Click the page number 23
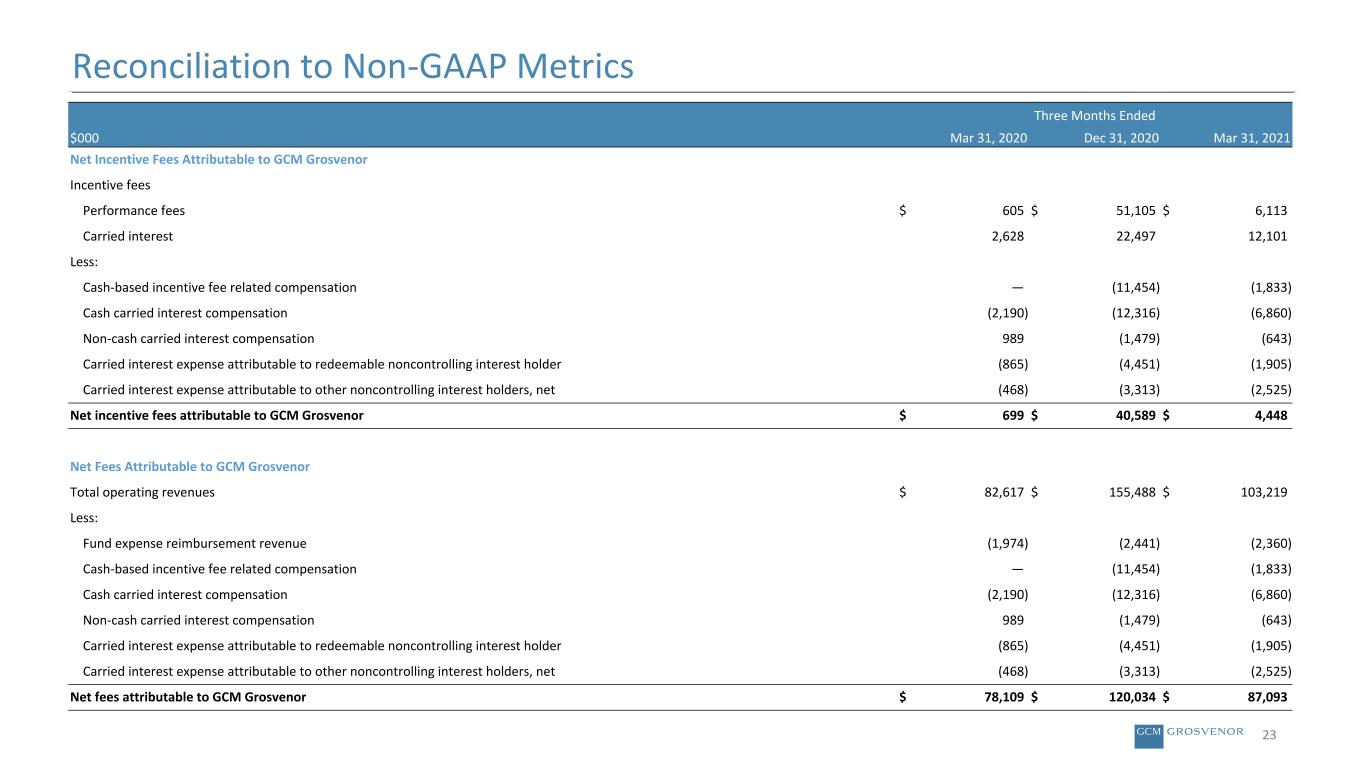 (1270, 735)
